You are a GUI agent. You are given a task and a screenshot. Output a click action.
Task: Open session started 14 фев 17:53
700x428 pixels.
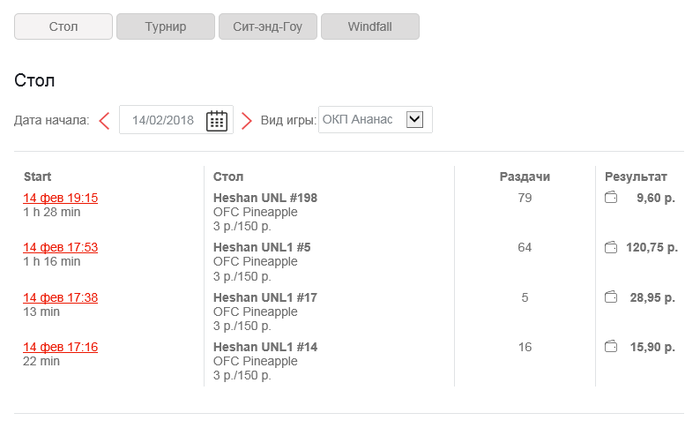pyautogui.click(x=60, y=247)
